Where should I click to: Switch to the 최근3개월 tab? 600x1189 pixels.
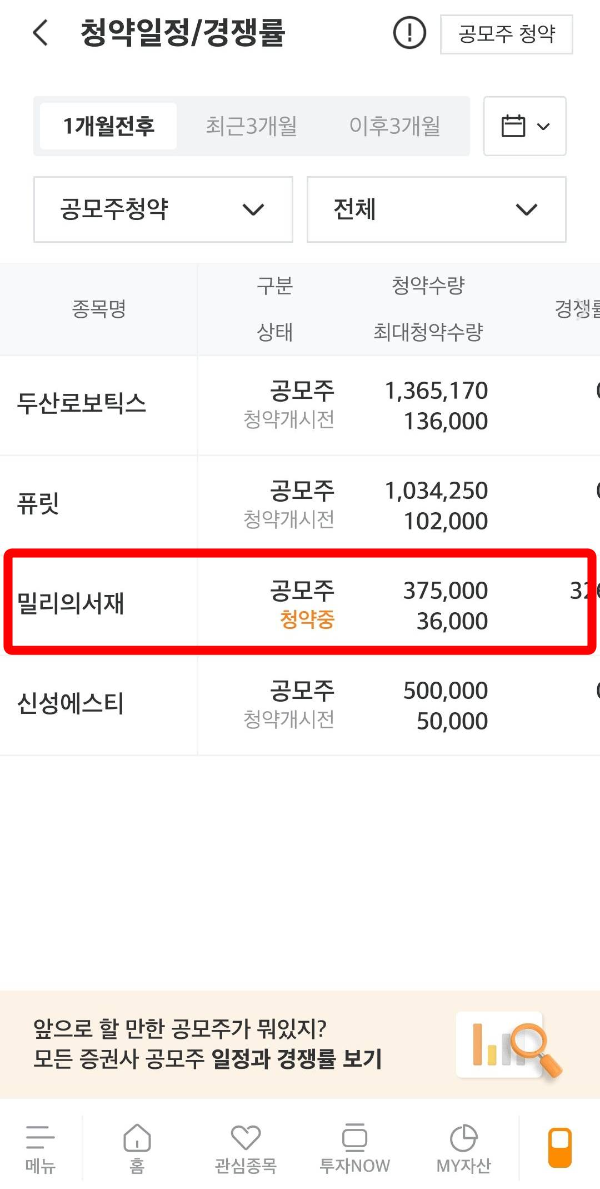tap(248, 126)
